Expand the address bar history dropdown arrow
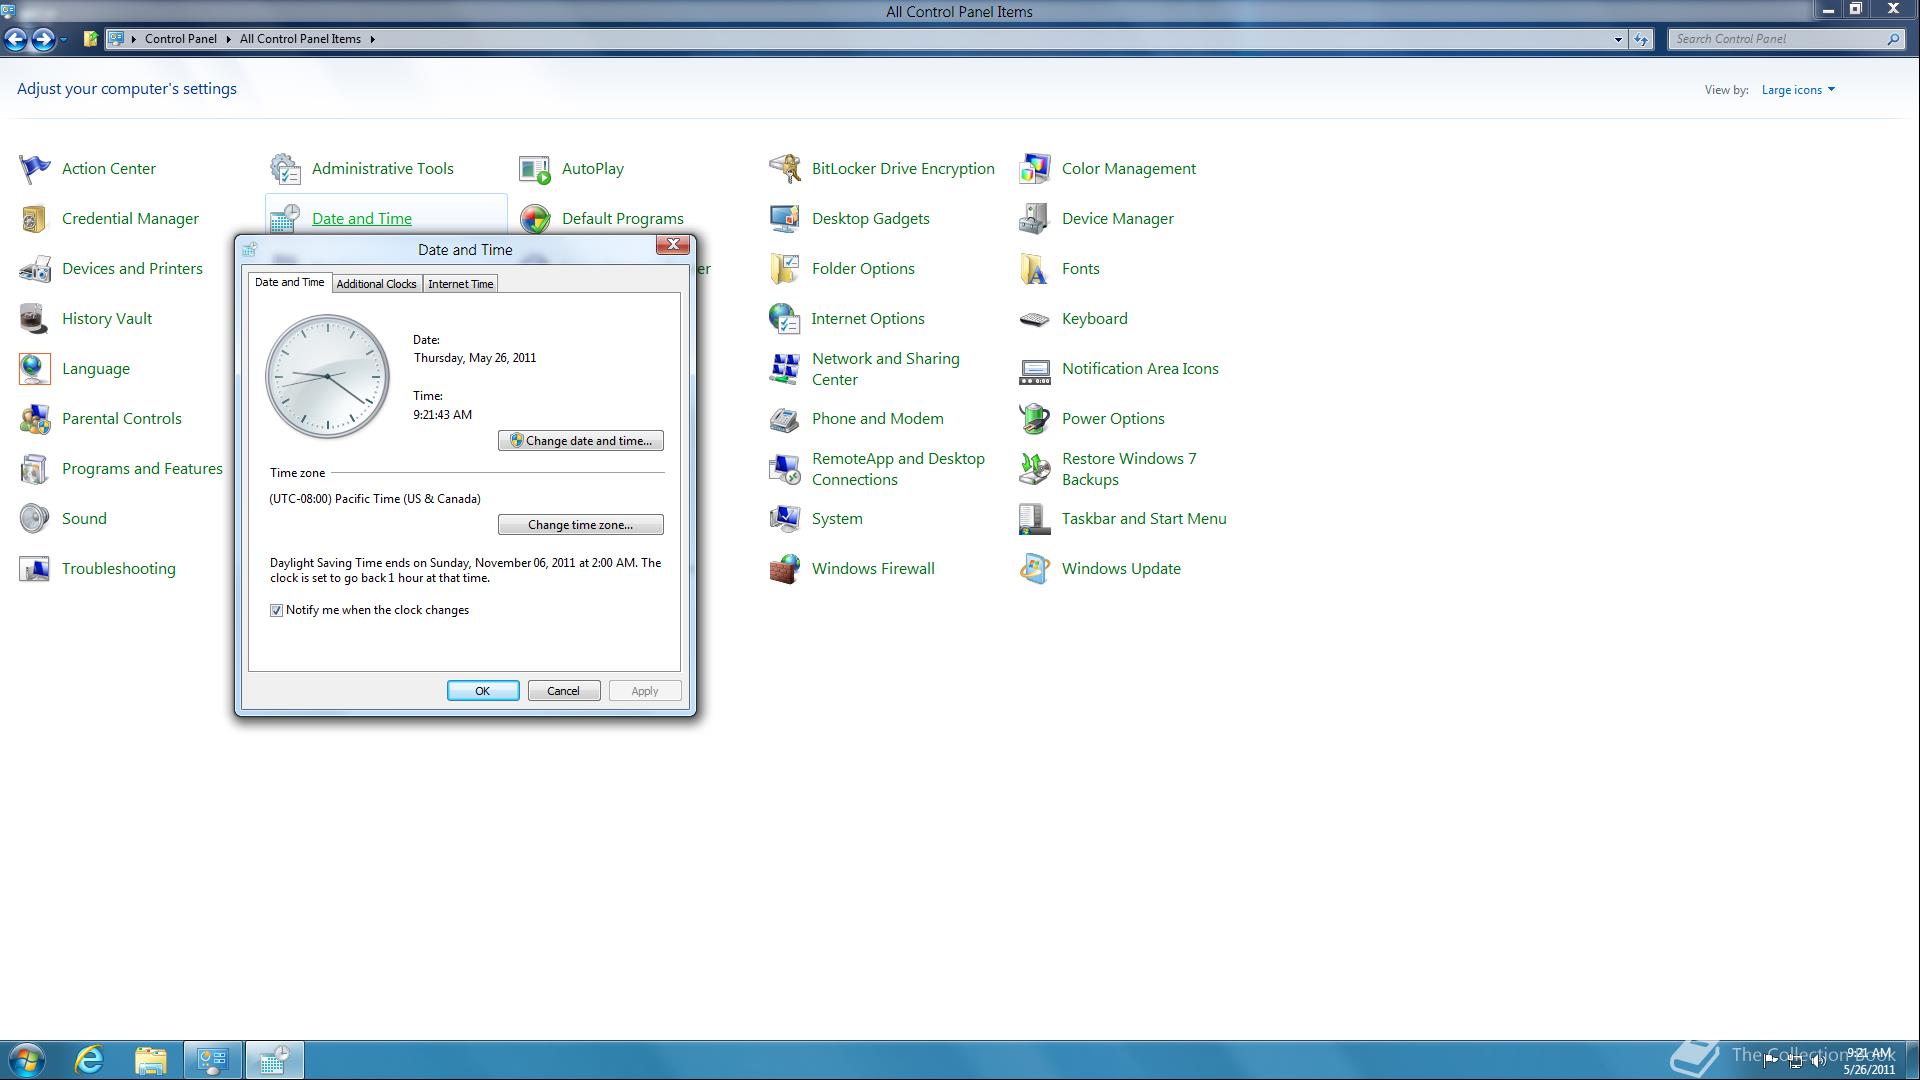Screen dimensions: 1920x1080 click(1618, 39)
